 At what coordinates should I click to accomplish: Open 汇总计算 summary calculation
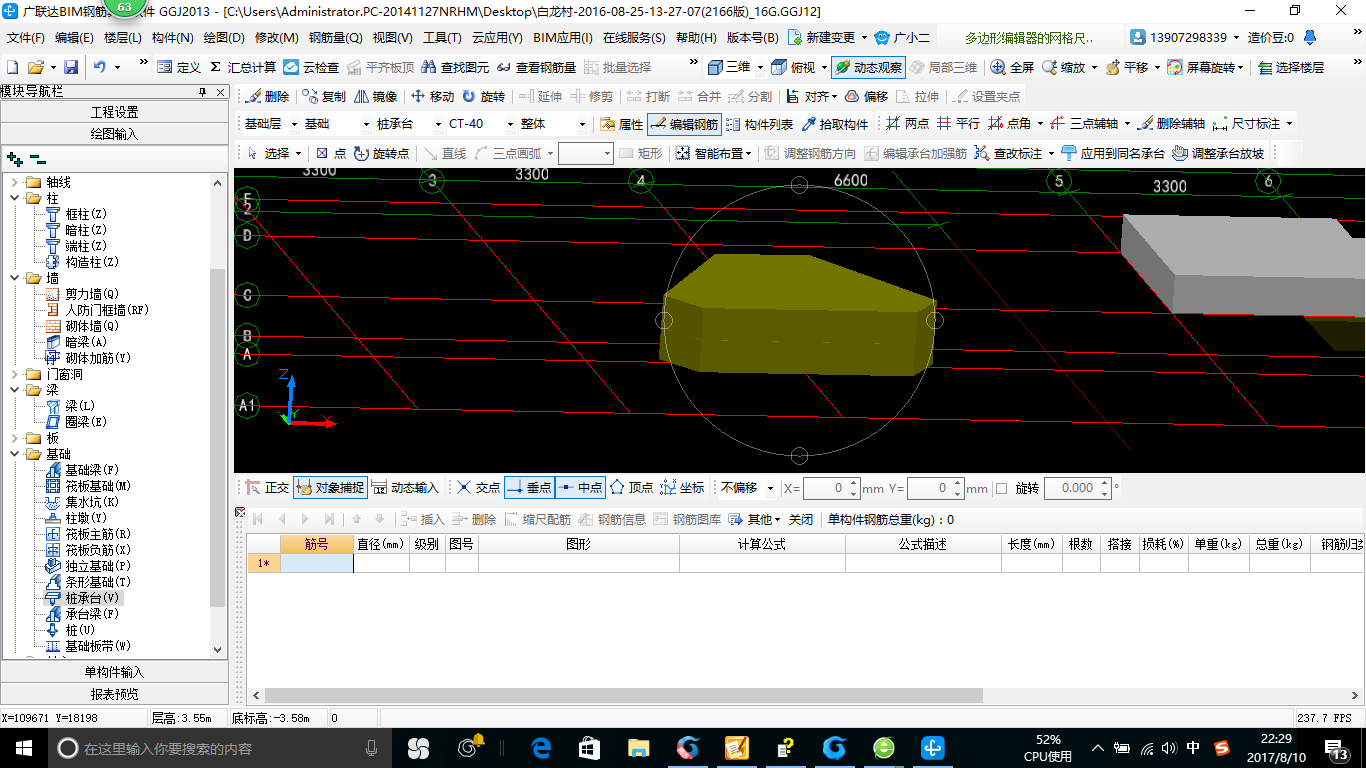pyautogui.click(x=242, y=67)
